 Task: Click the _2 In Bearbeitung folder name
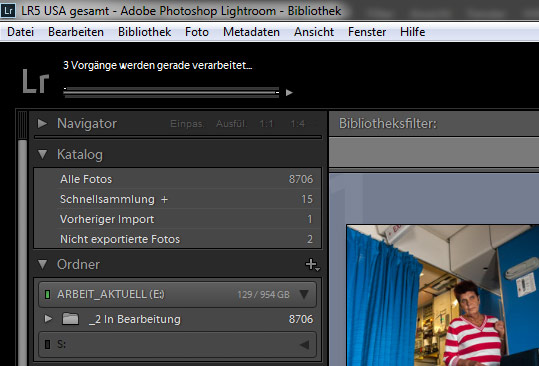click(134, 319)
